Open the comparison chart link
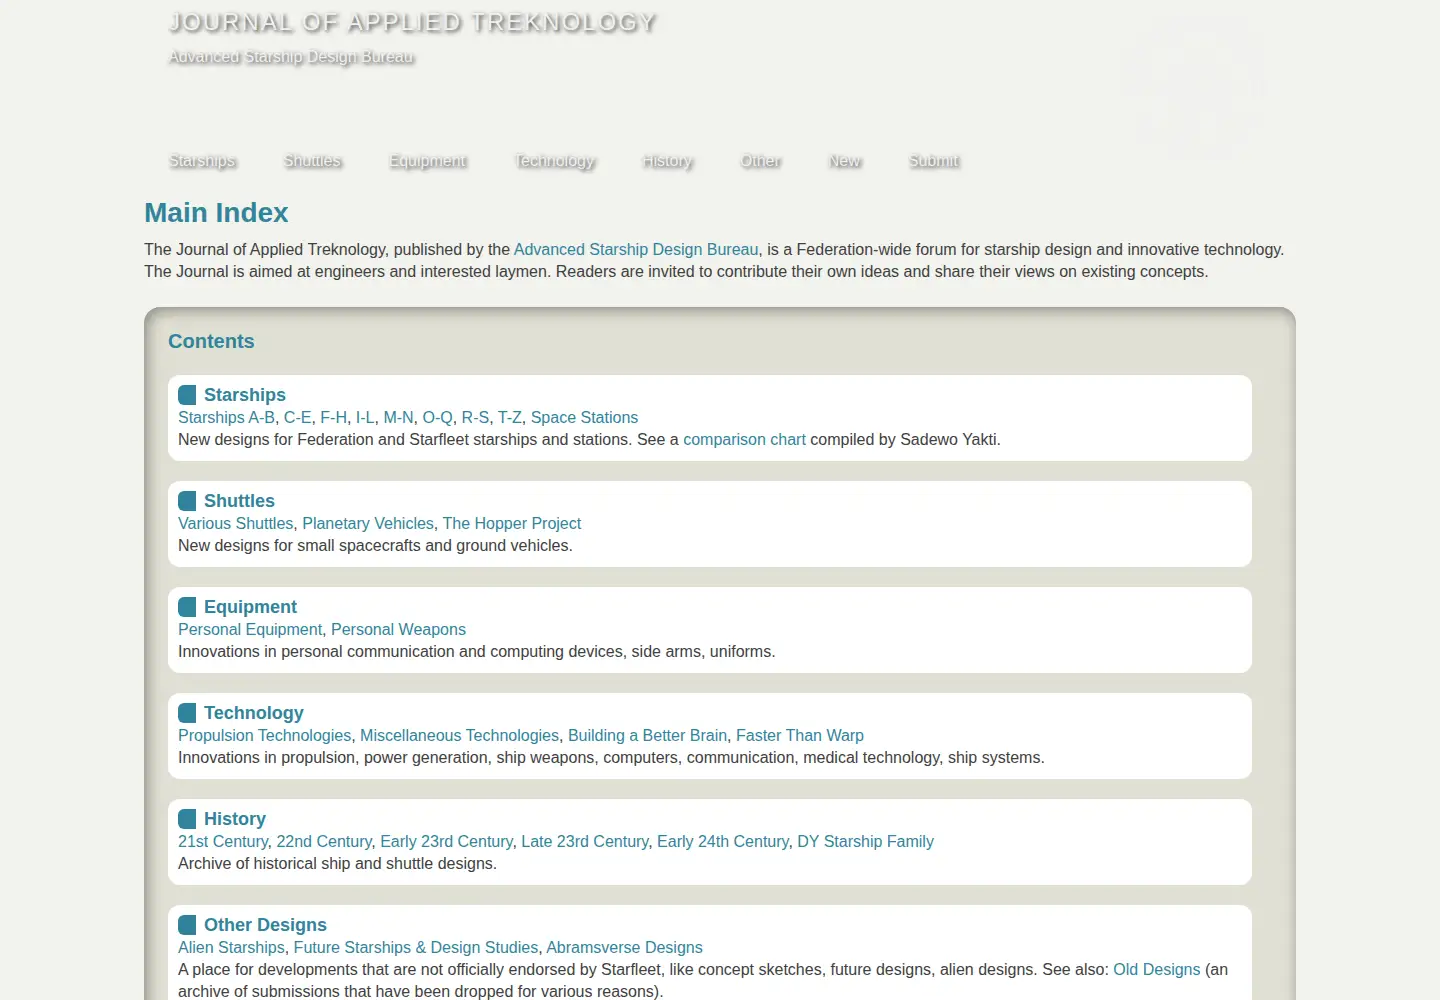The height and width of the screenshot is (1000, 1440). 744,439
